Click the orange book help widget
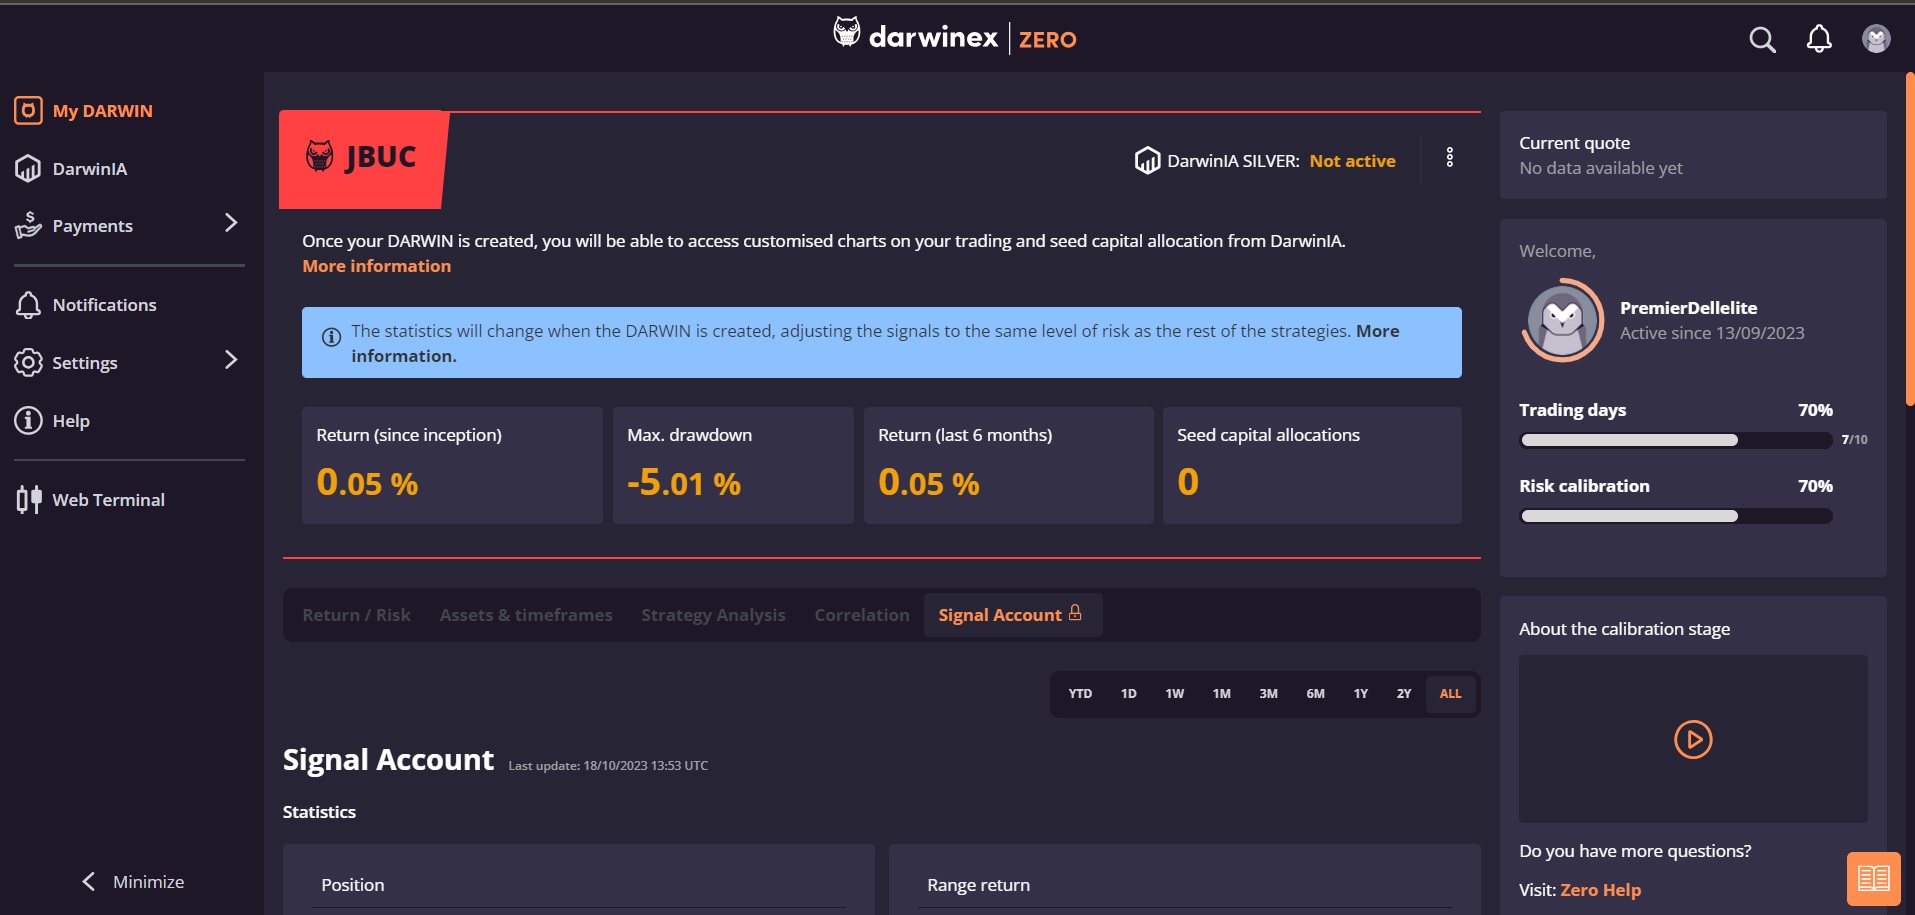Screen dimensions: 1915x915 pyautogui.click(x=1873, y=878)
